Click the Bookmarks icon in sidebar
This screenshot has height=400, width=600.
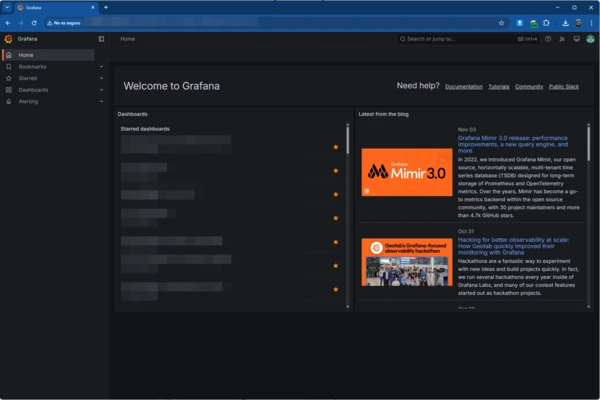click(9, 67)
